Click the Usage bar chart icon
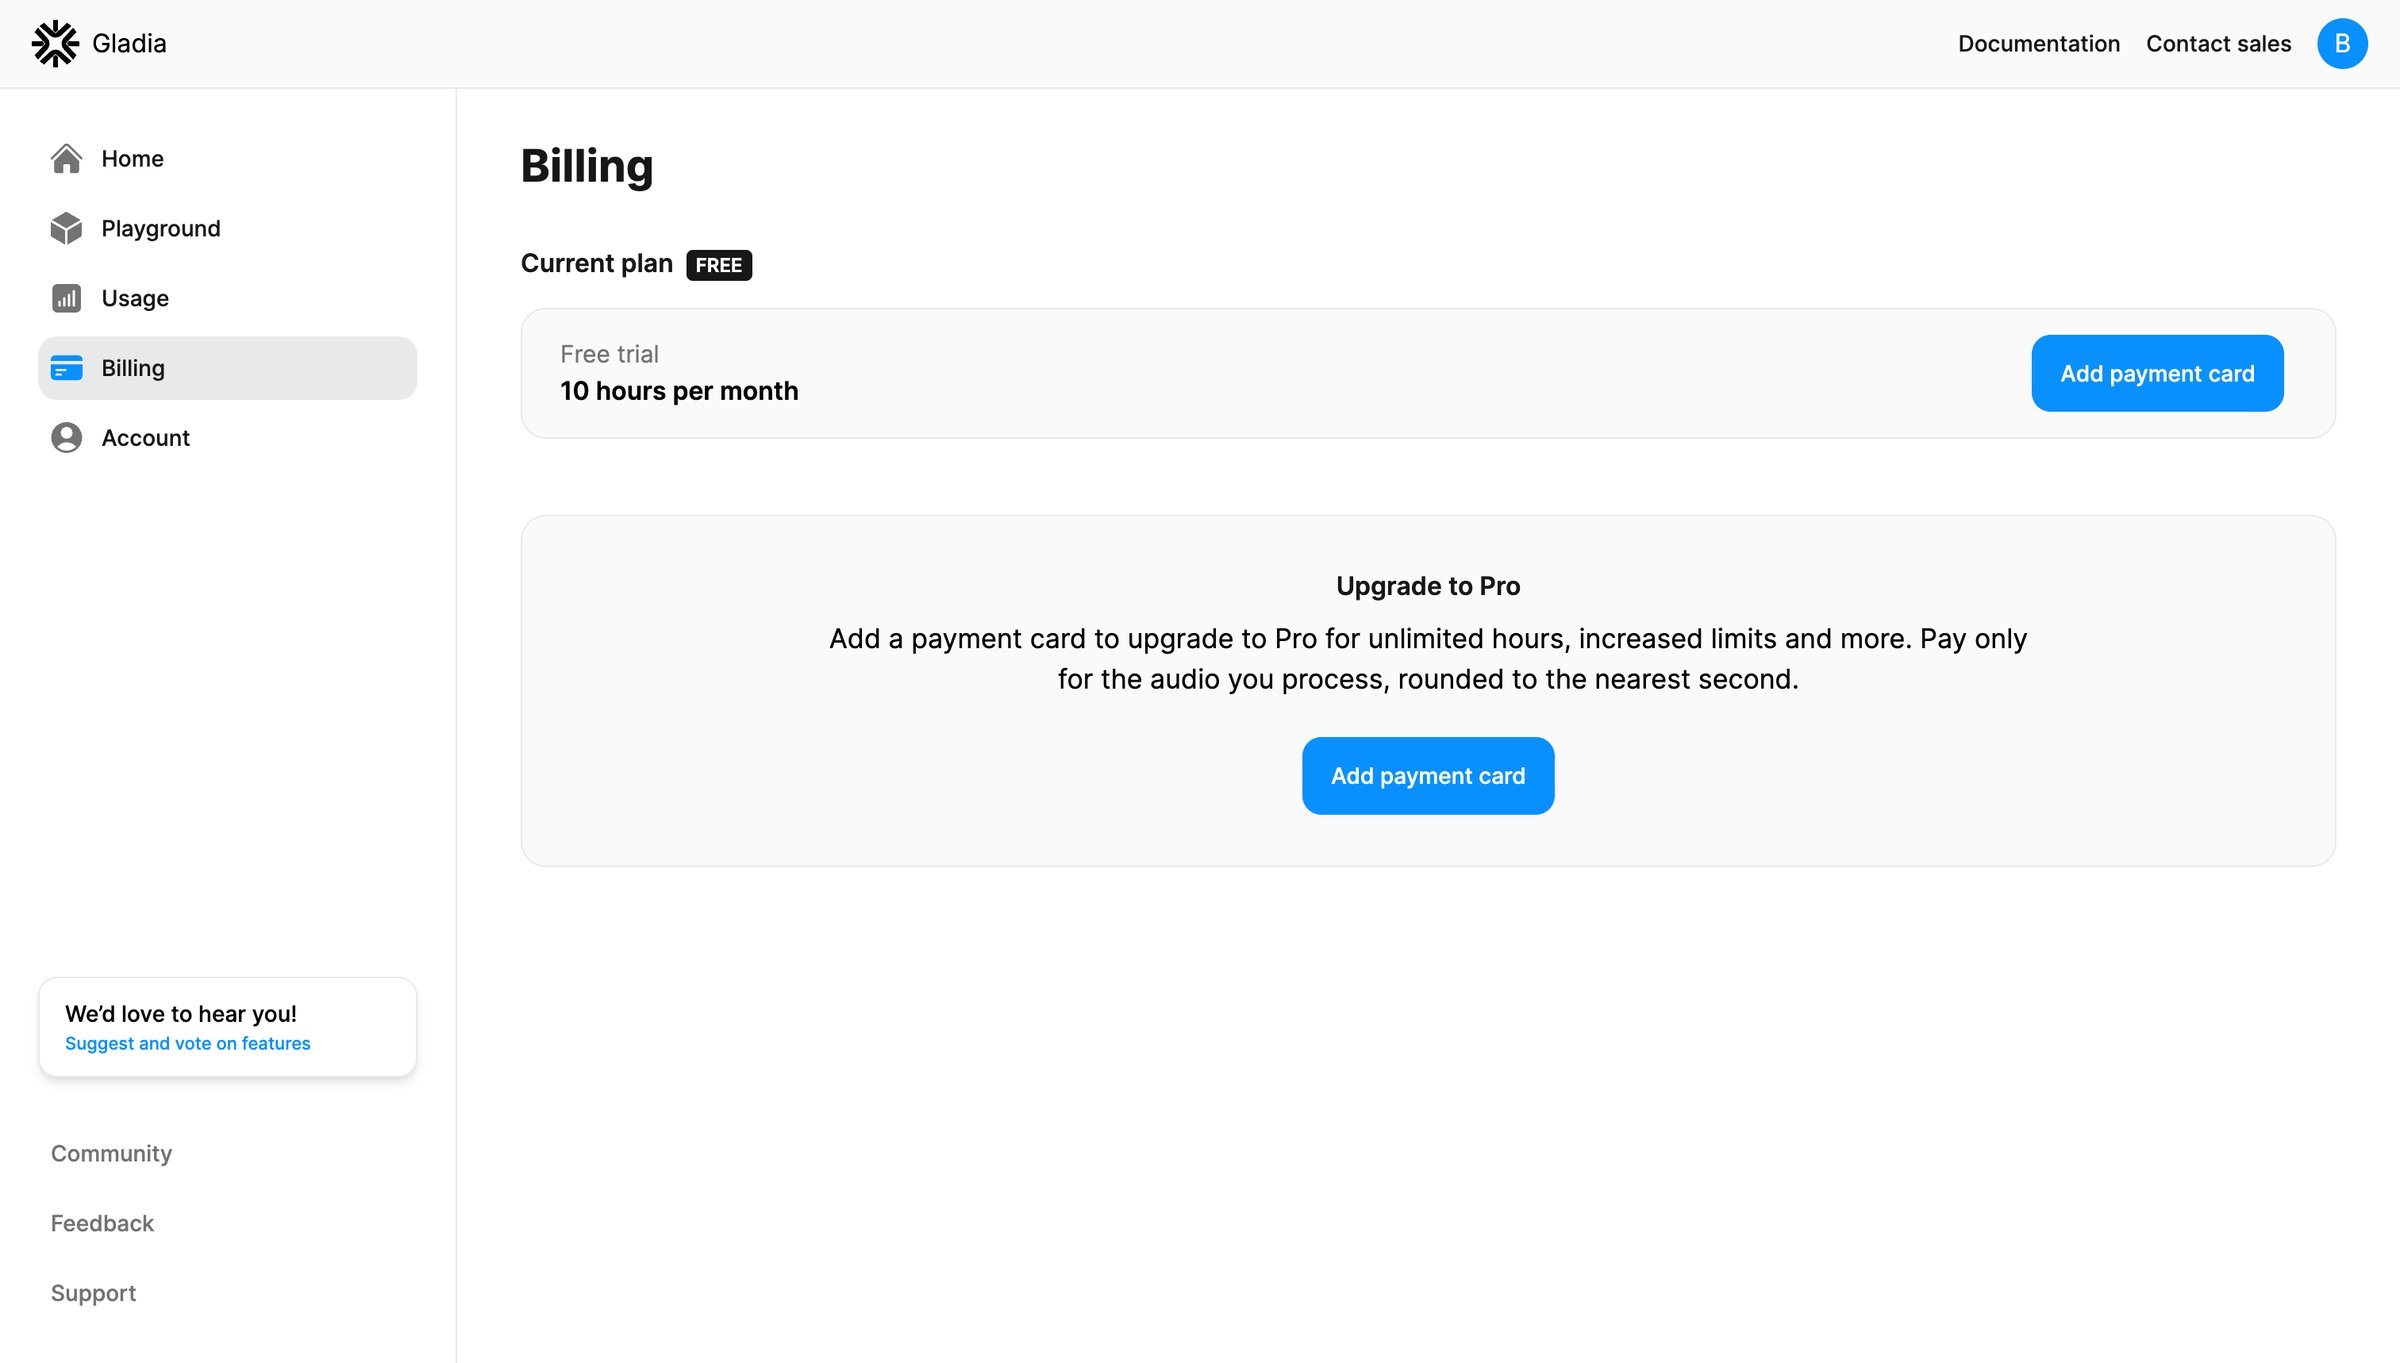 click(66, 298)
